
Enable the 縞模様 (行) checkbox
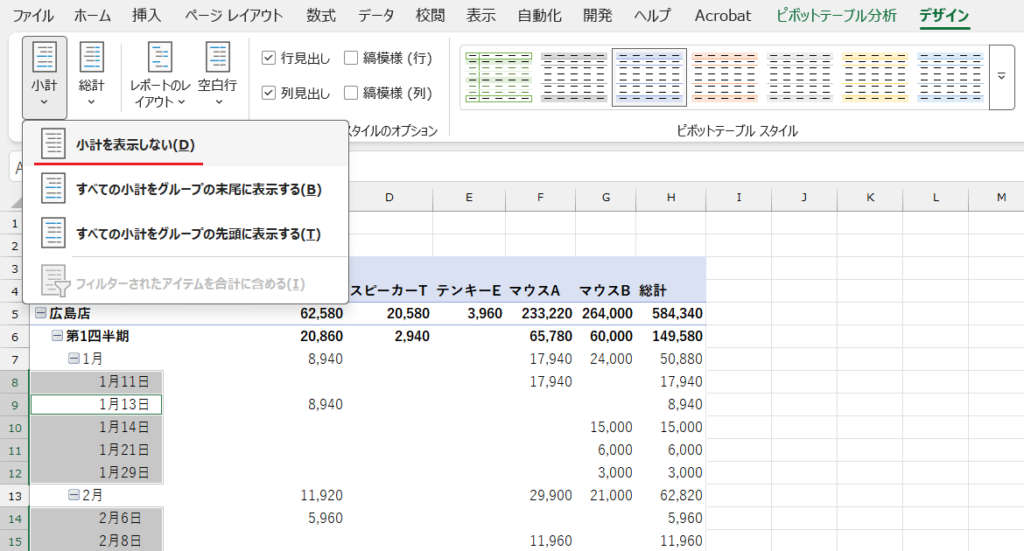point(351,58)
